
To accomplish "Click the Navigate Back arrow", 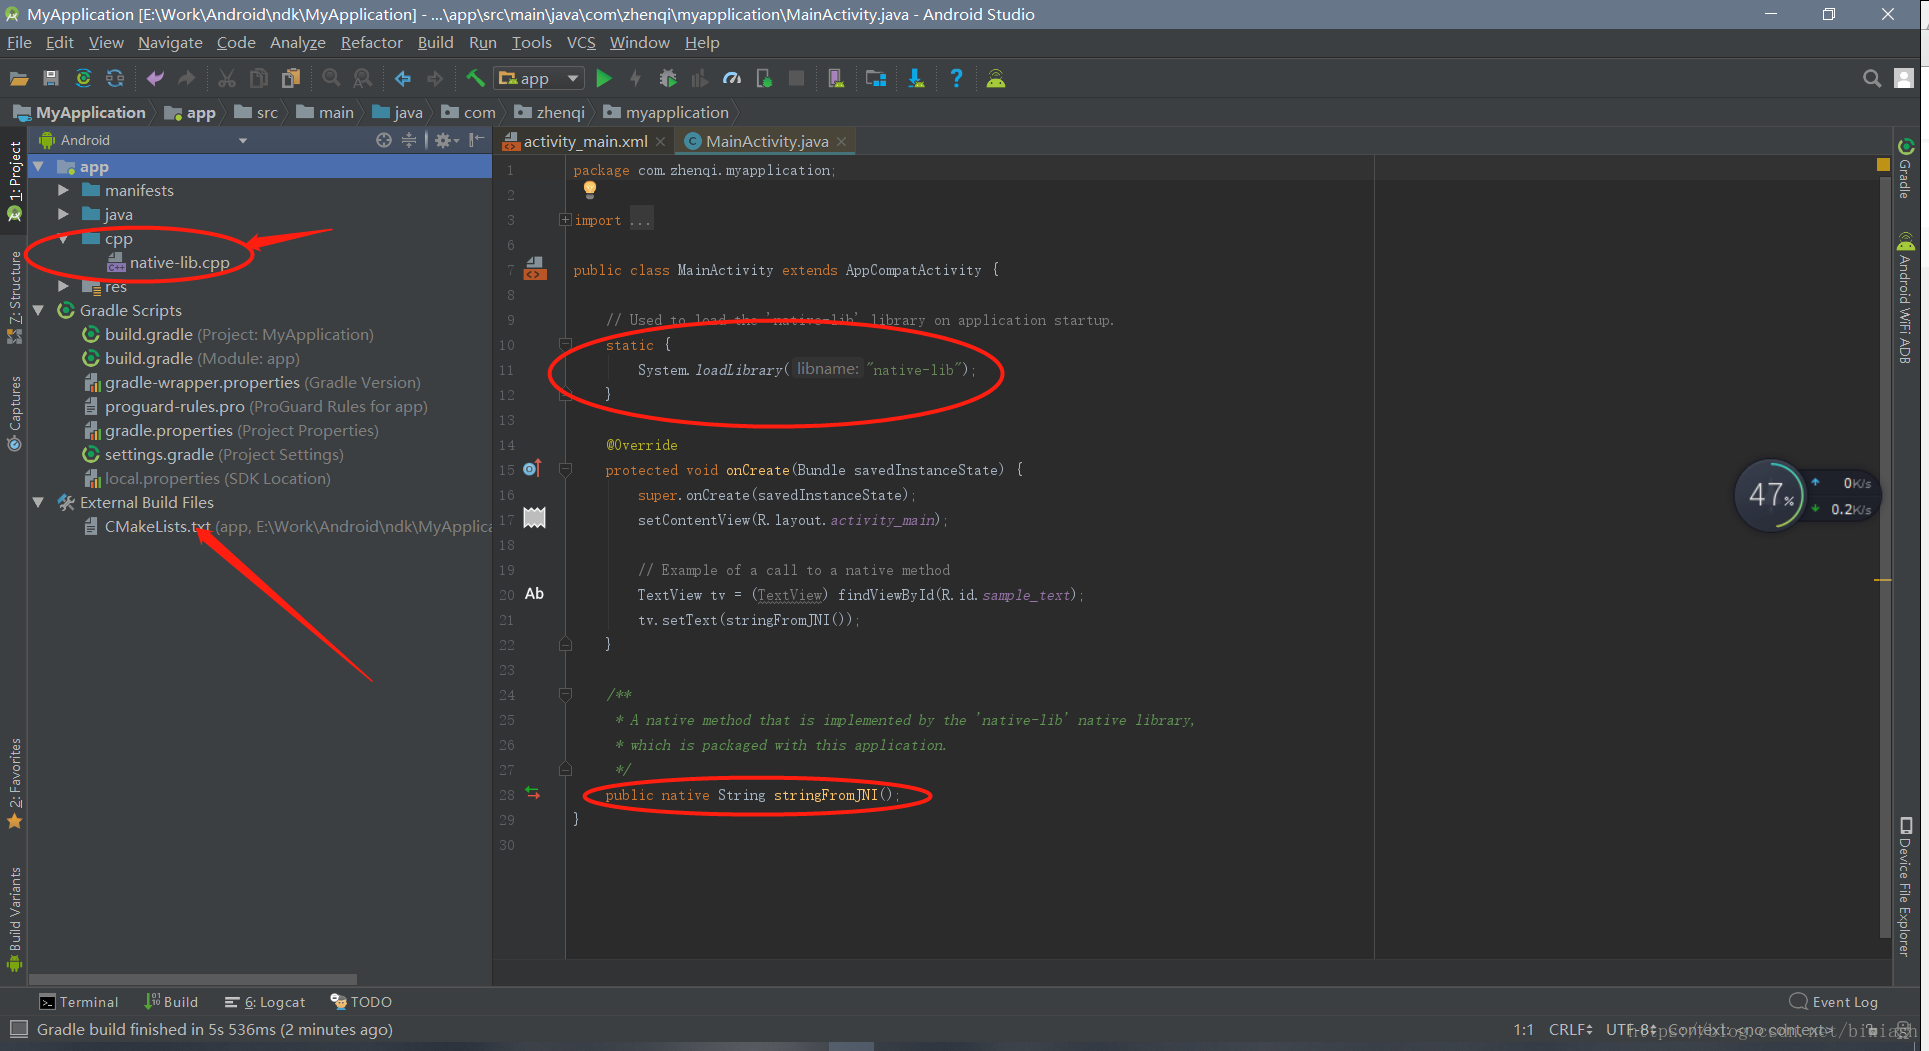I will 403,78.
